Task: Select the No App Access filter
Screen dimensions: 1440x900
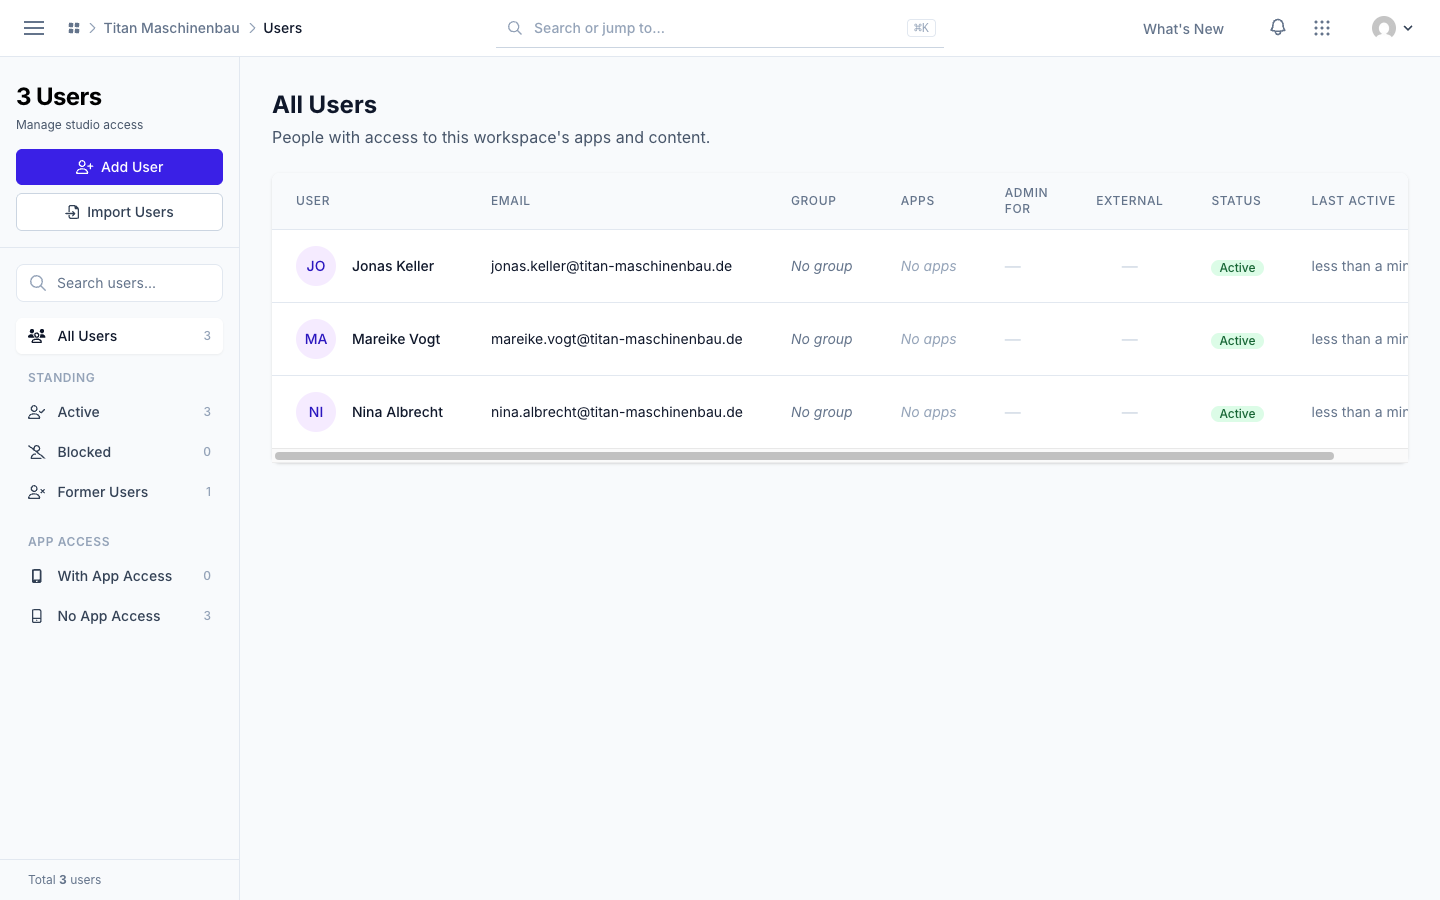Action: [119, 616]
